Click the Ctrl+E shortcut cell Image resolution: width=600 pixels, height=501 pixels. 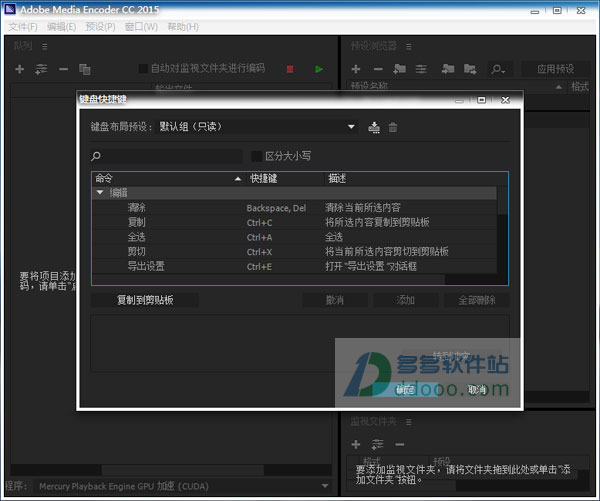coord(259,266)
